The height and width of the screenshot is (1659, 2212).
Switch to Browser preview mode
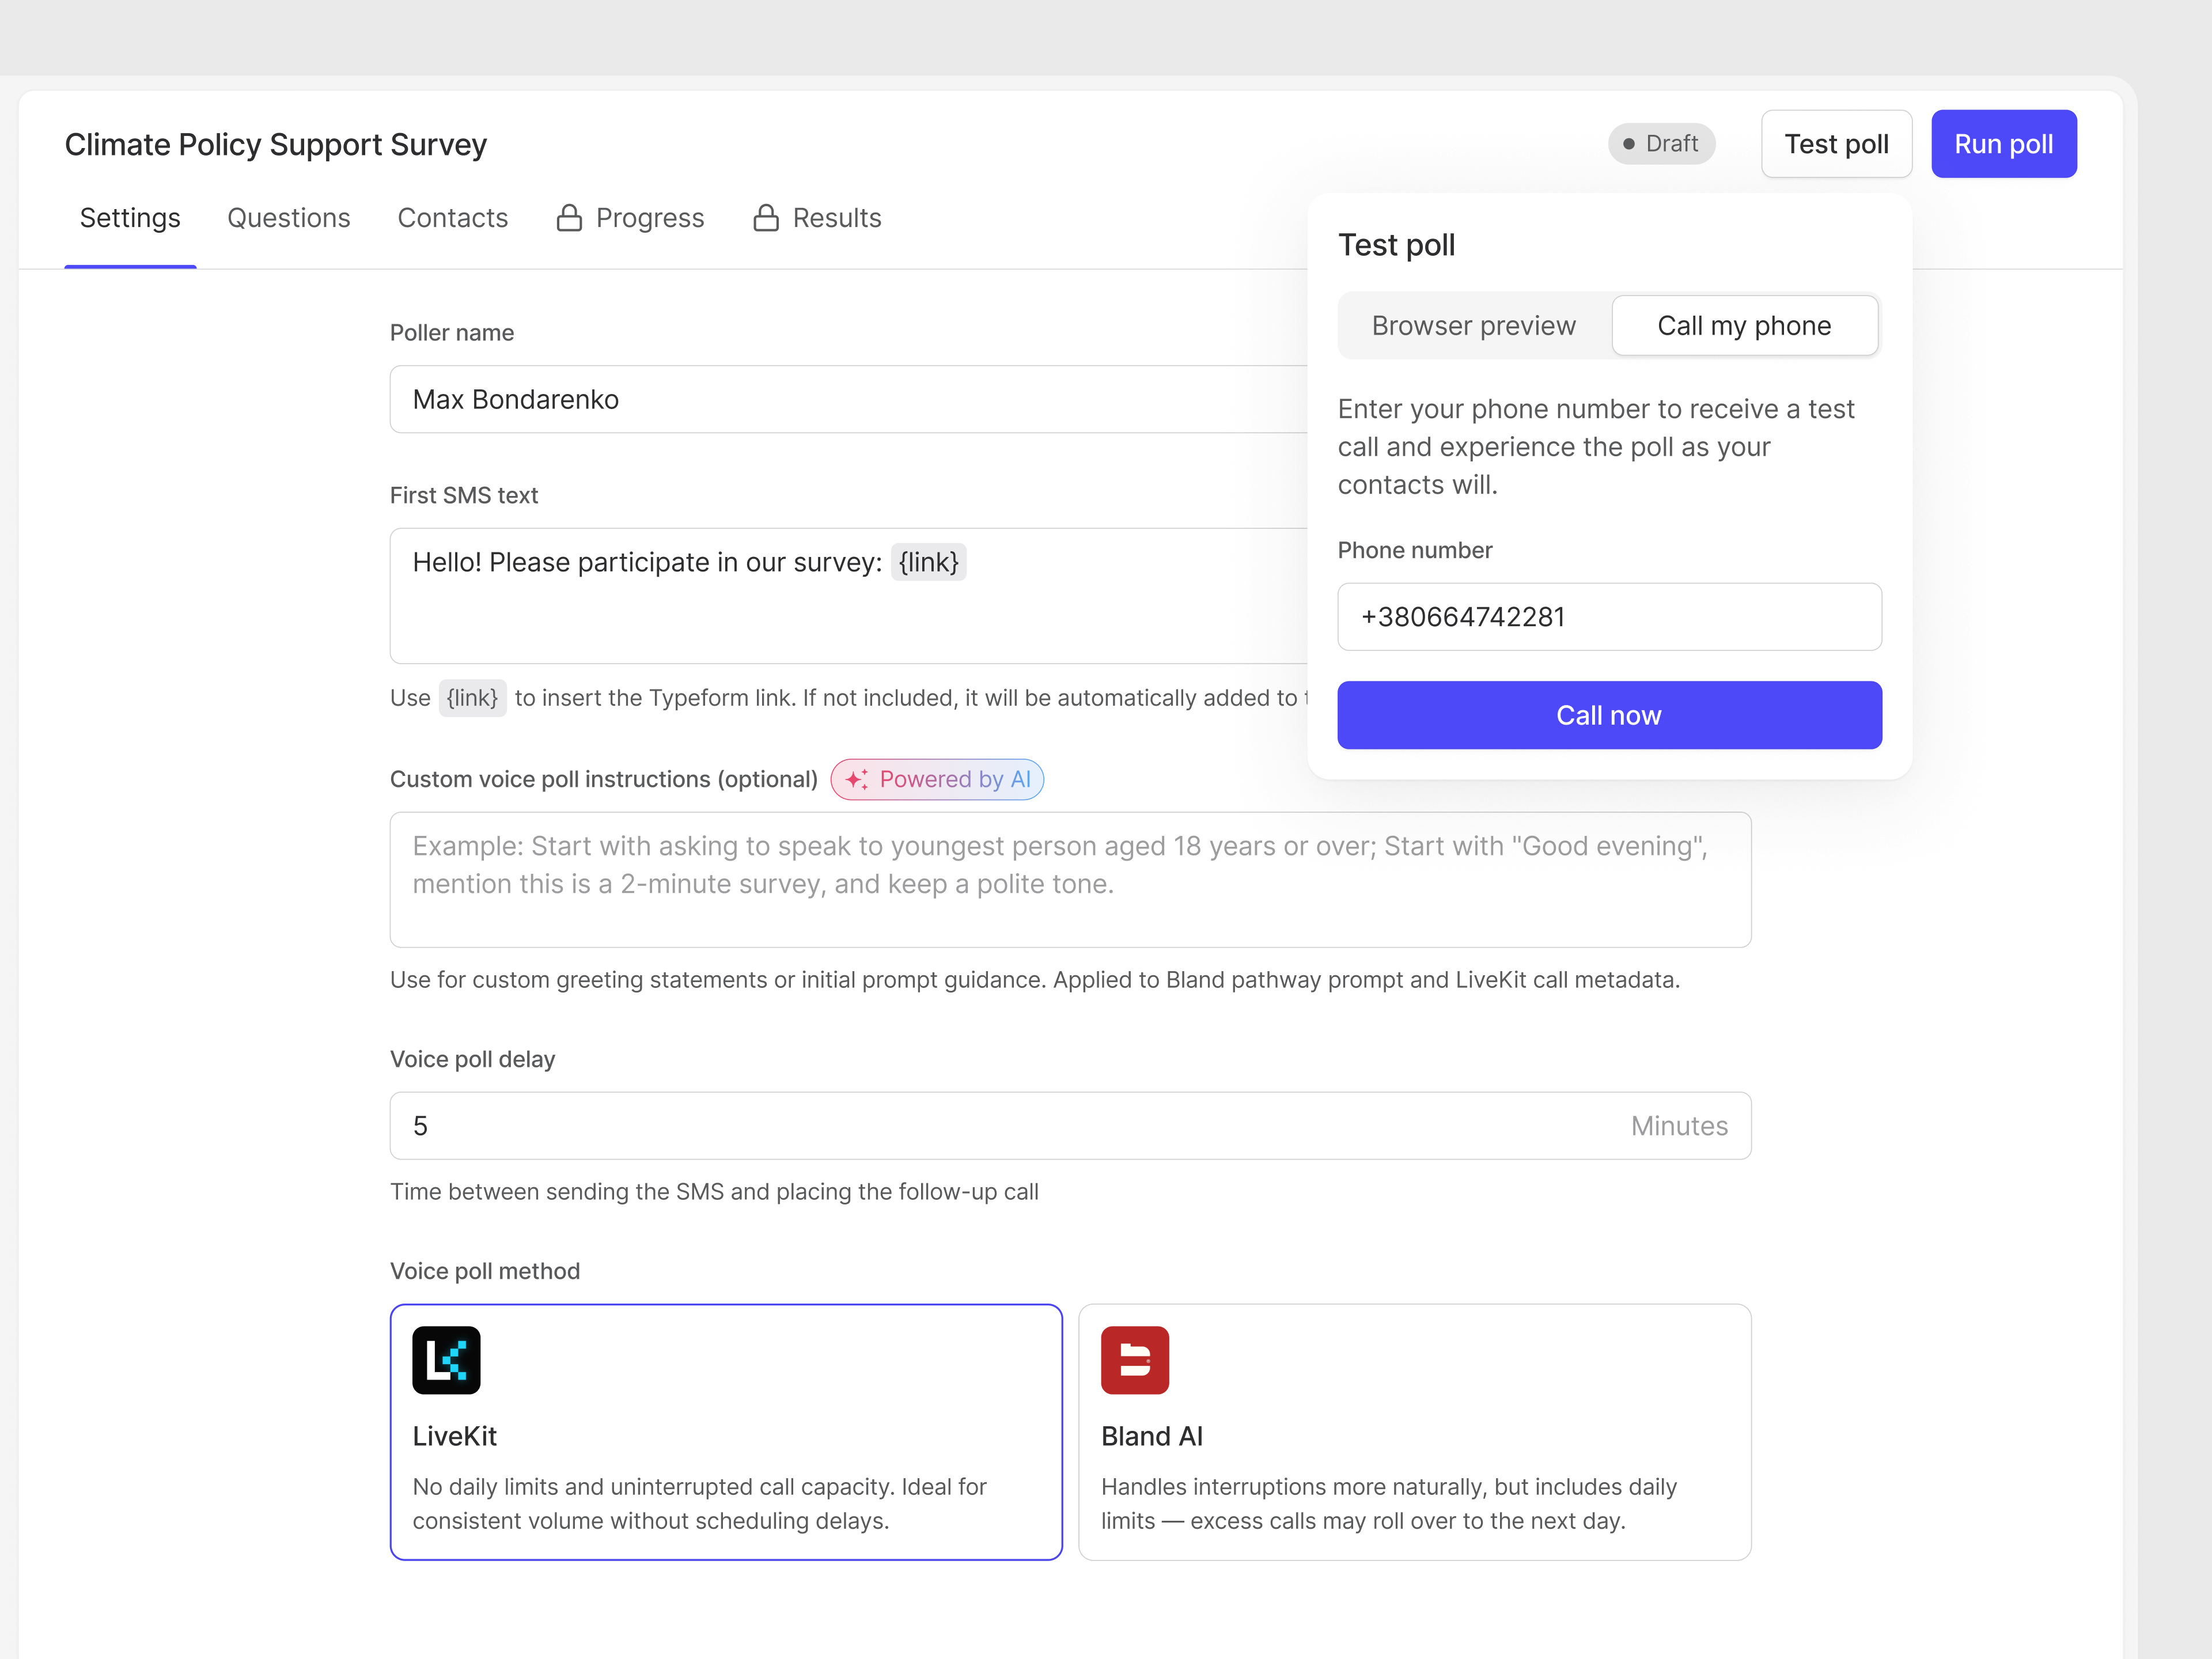1474,326
